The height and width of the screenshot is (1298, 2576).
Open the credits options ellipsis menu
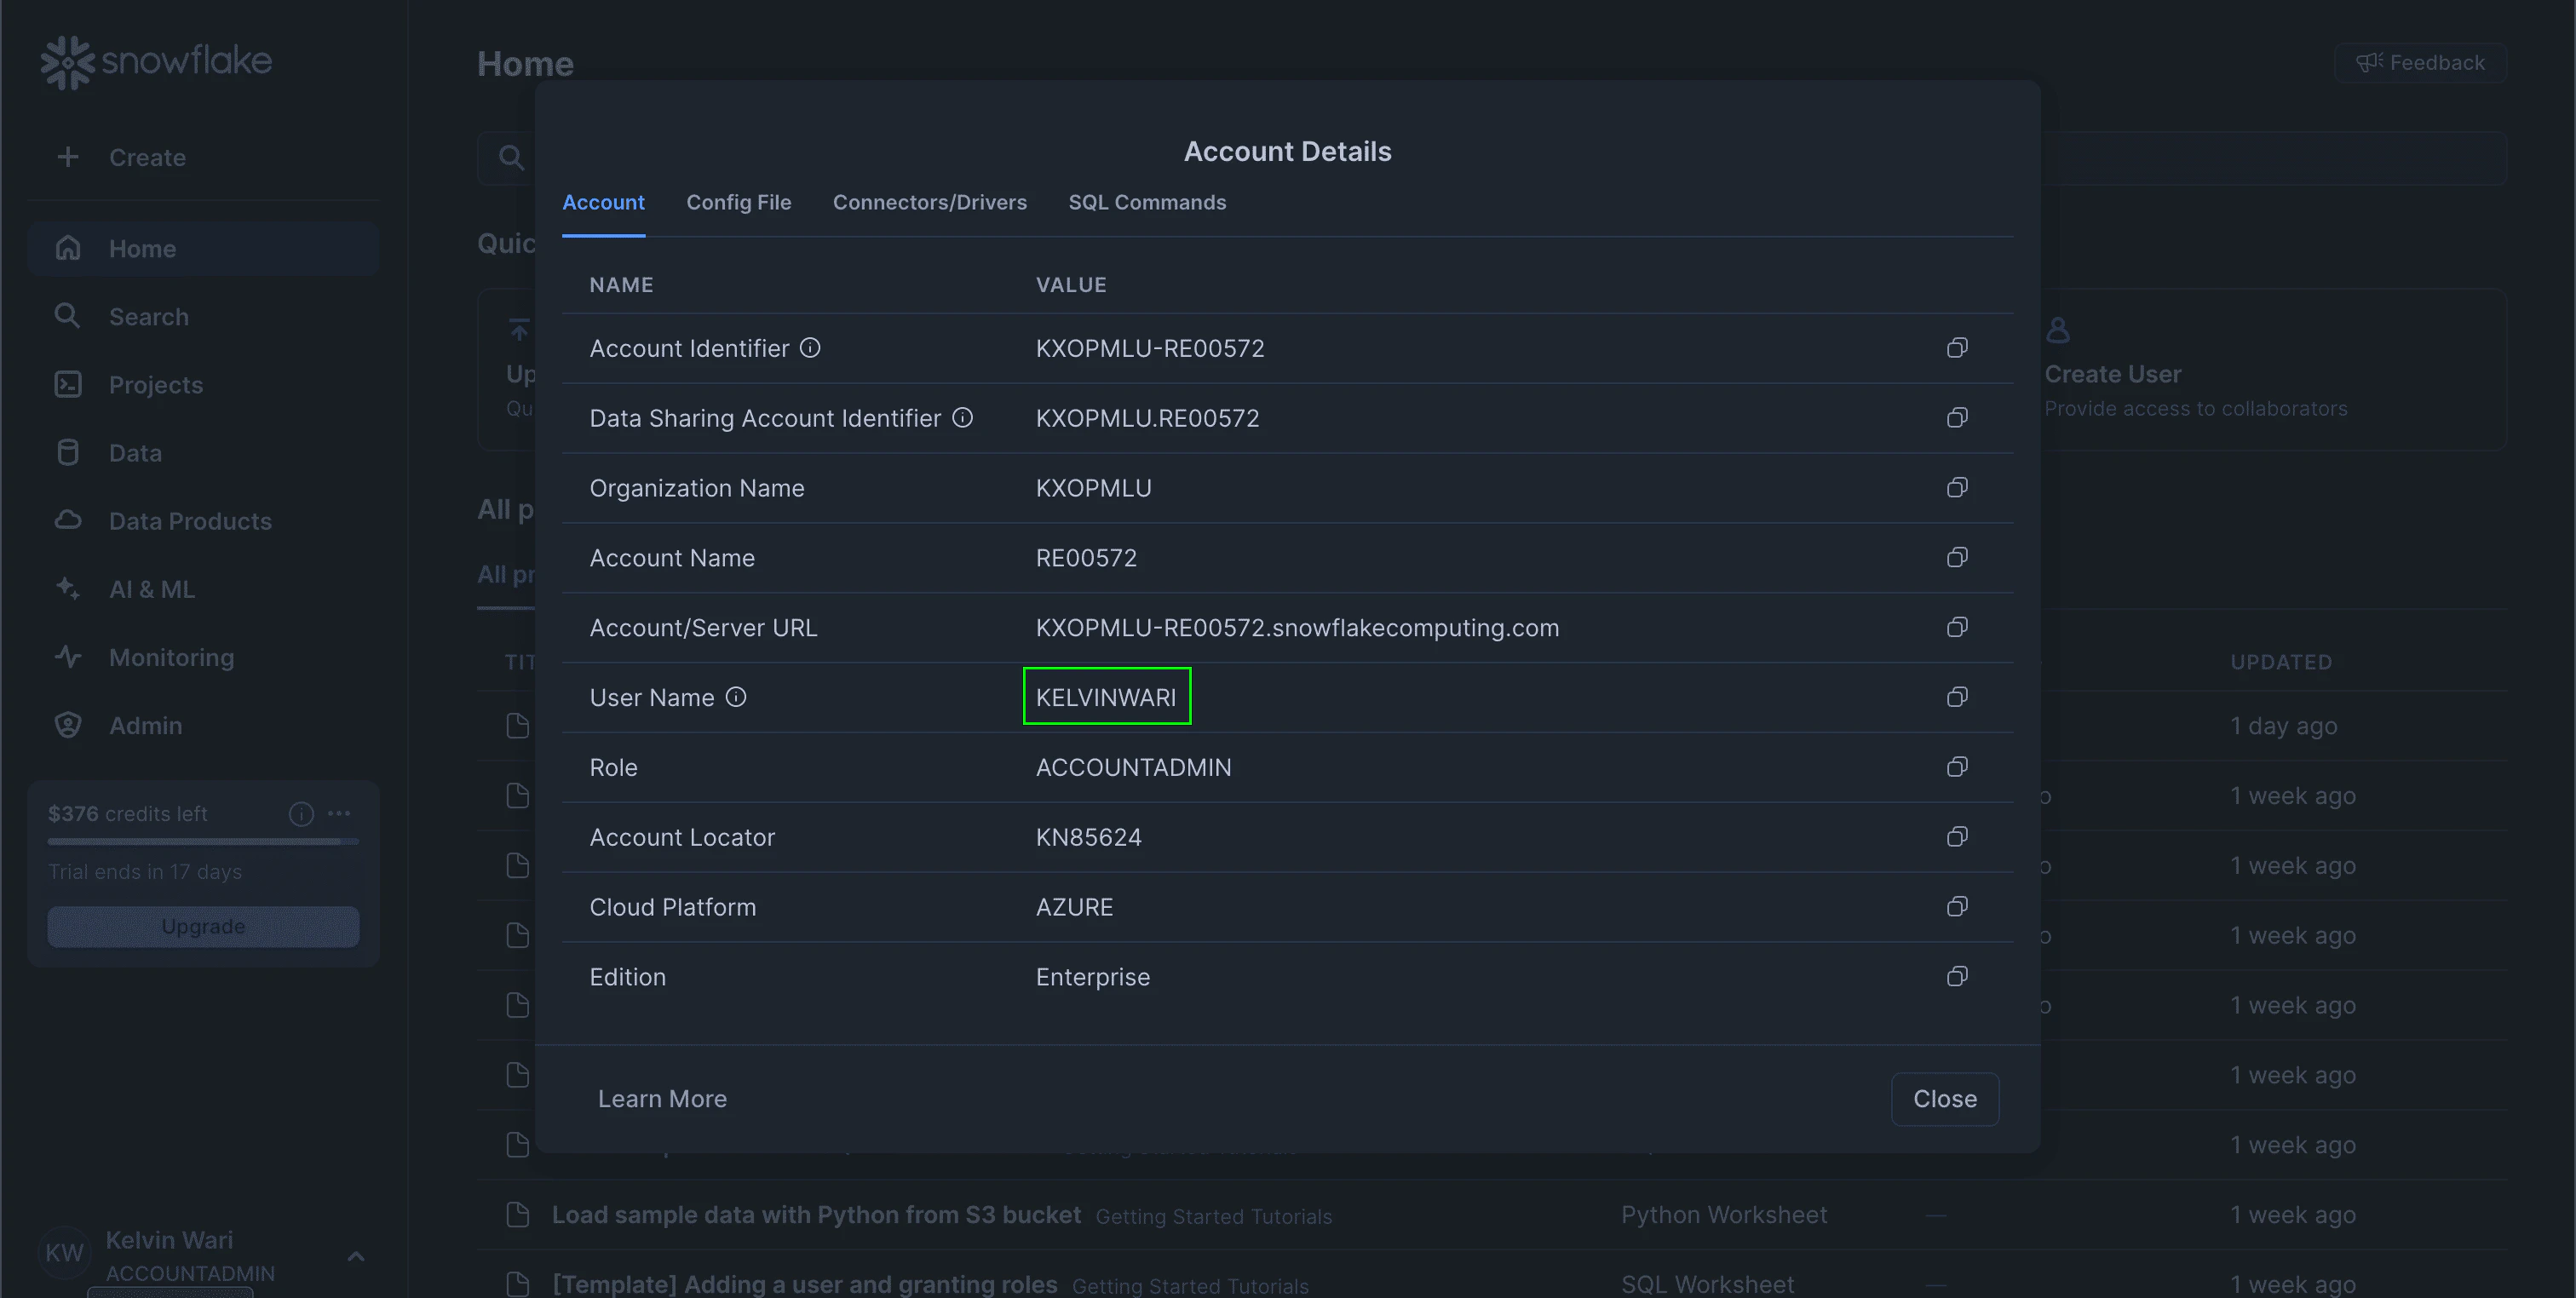340,814
